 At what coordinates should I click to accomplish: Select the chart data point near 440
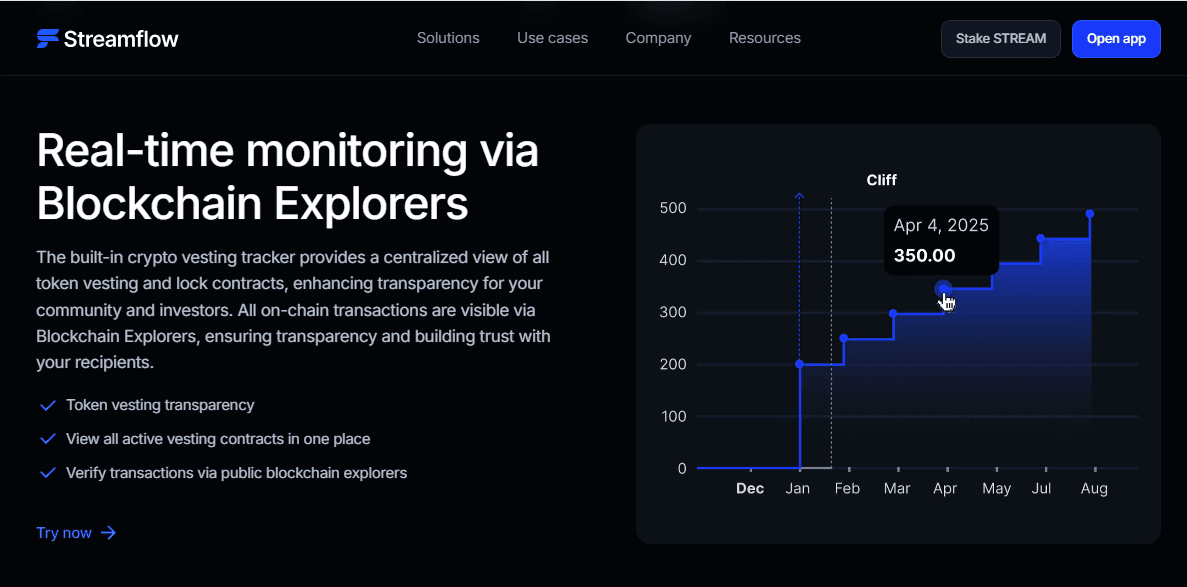pos(1041,239)
